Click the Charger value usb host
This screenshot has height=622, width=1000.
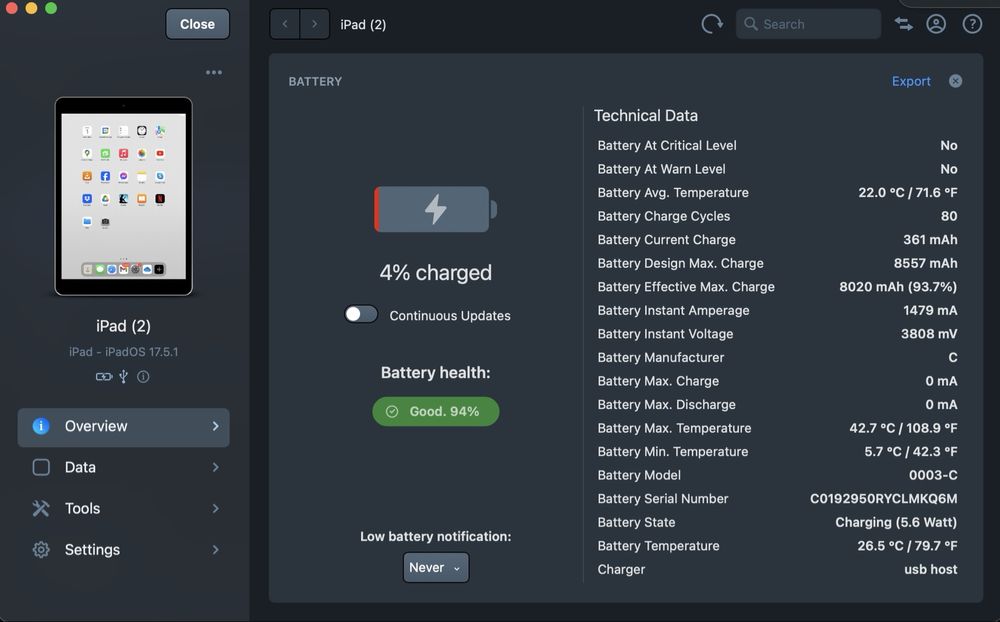click(930, 570)
